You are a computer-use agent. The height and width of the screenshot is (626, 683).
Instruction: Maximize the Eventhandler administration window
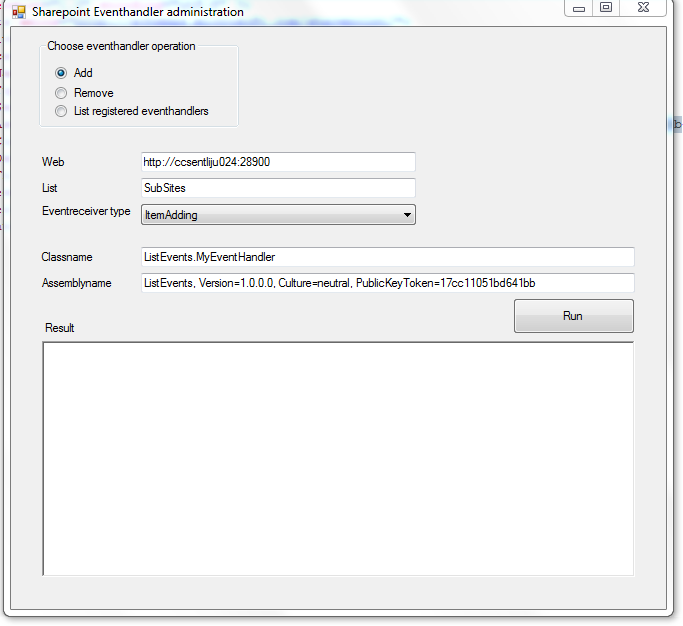[x=606, y=8]
